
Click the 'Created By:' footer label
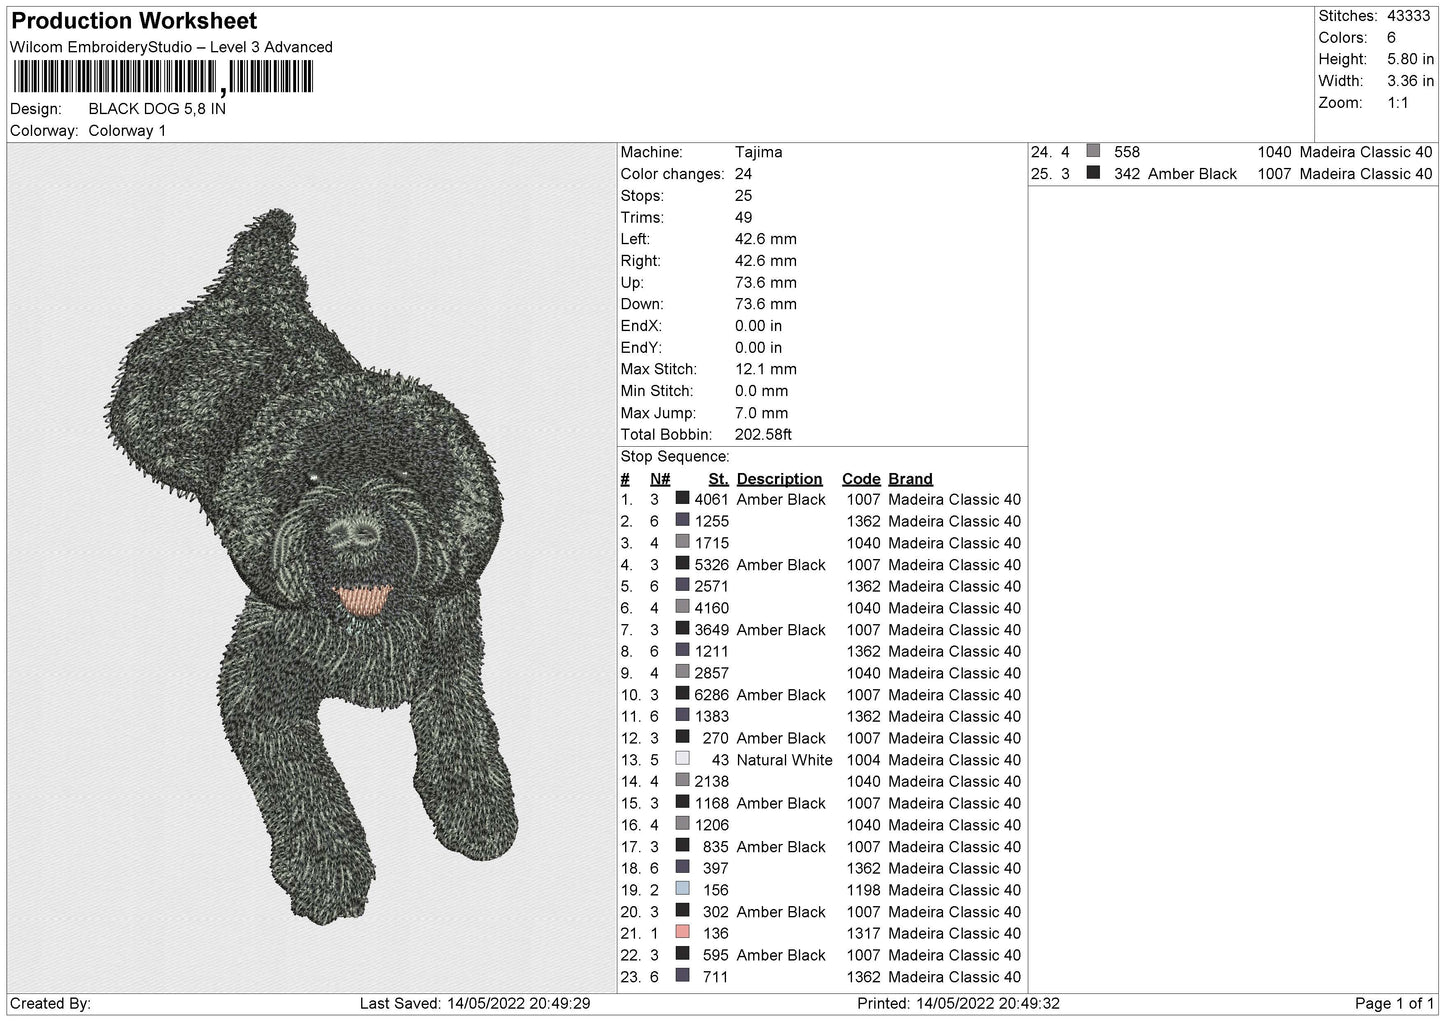point(50,1003)
